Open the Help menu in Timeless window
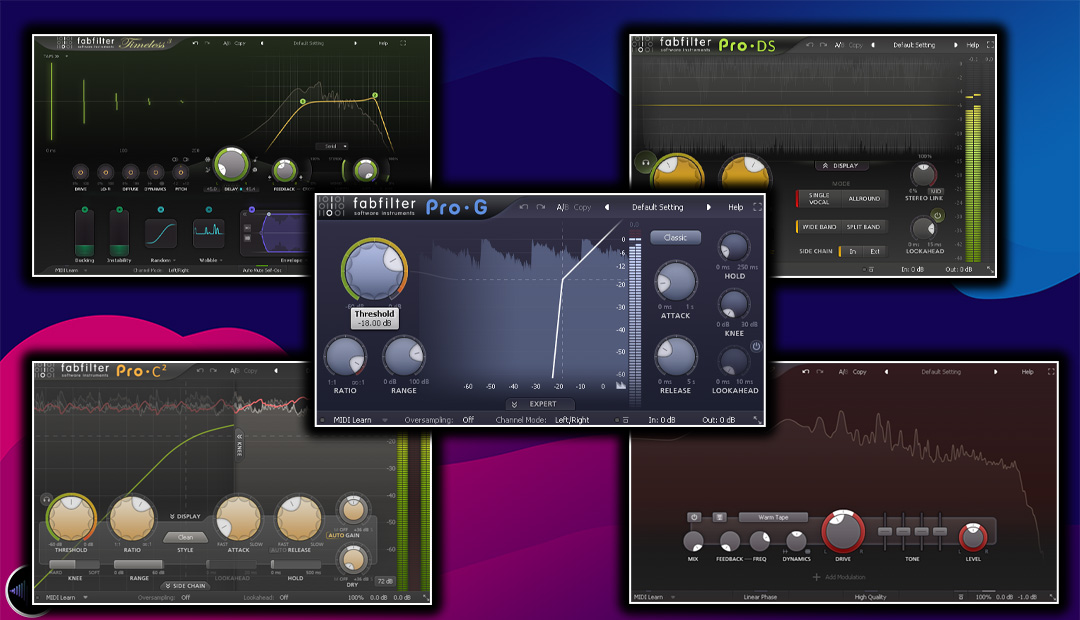This screenshot has width=1080, height=620. 383,43
